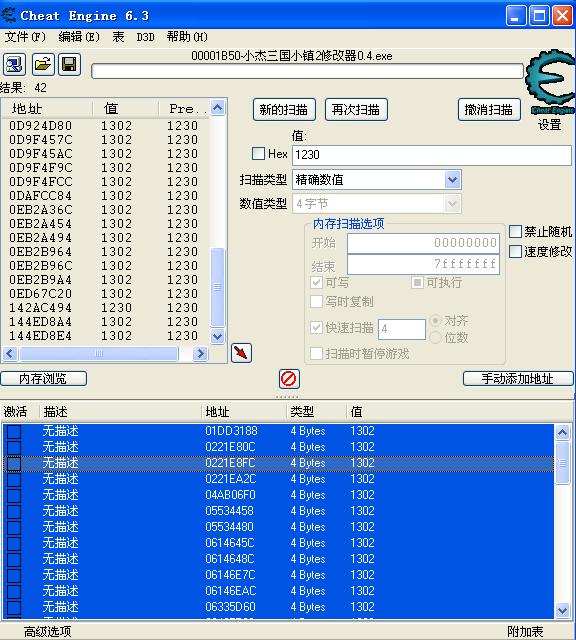
Task: Open the 编辑(E) menu
Action: coord(79,37)
